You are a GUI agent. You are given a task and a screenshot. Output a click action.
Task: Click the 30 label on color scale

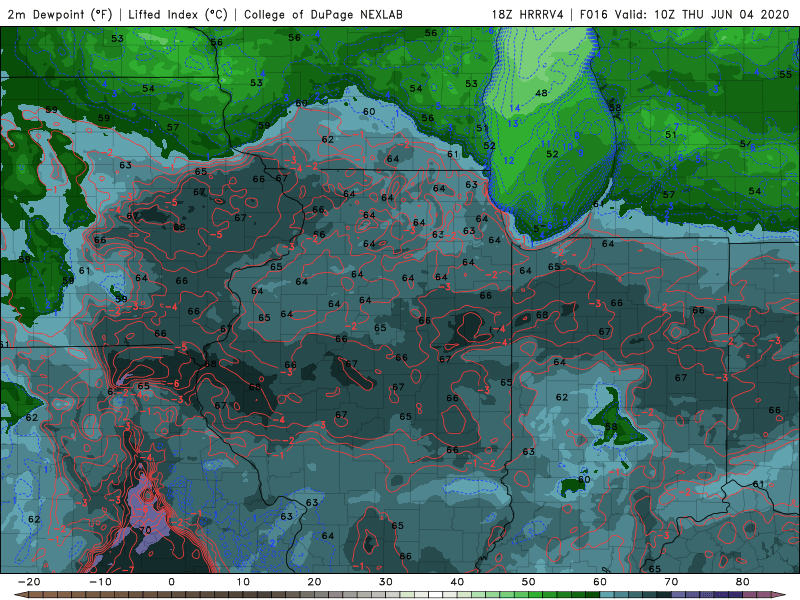[386, 582]
